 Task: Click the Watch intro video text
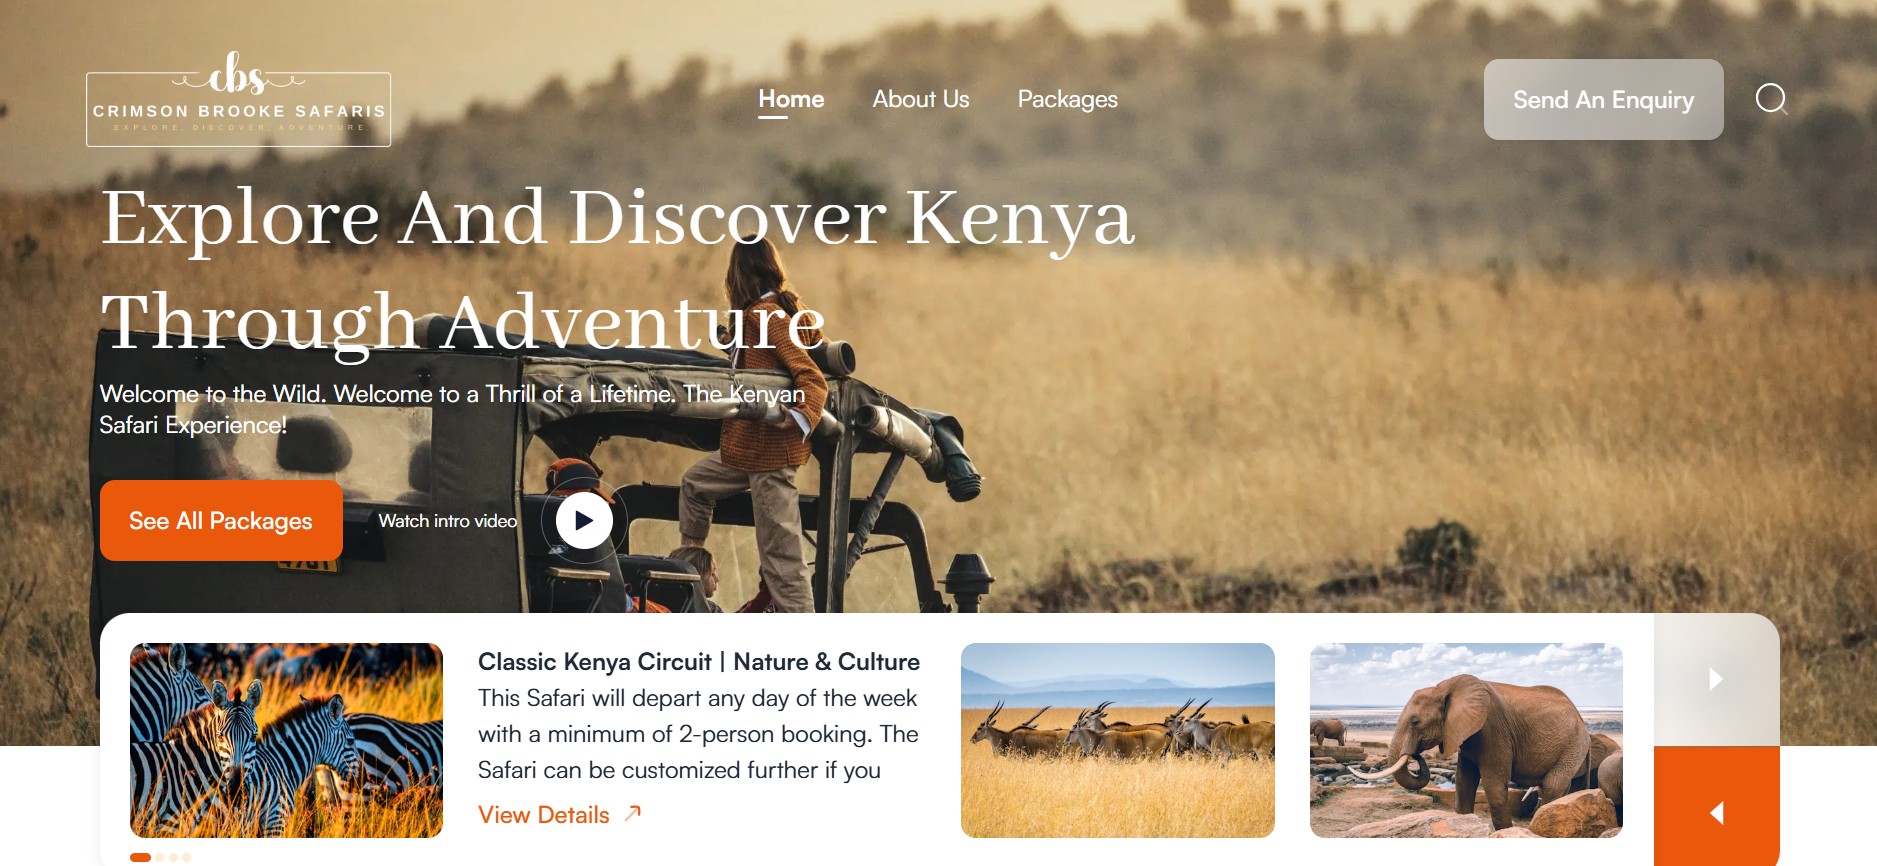point(448,521)
